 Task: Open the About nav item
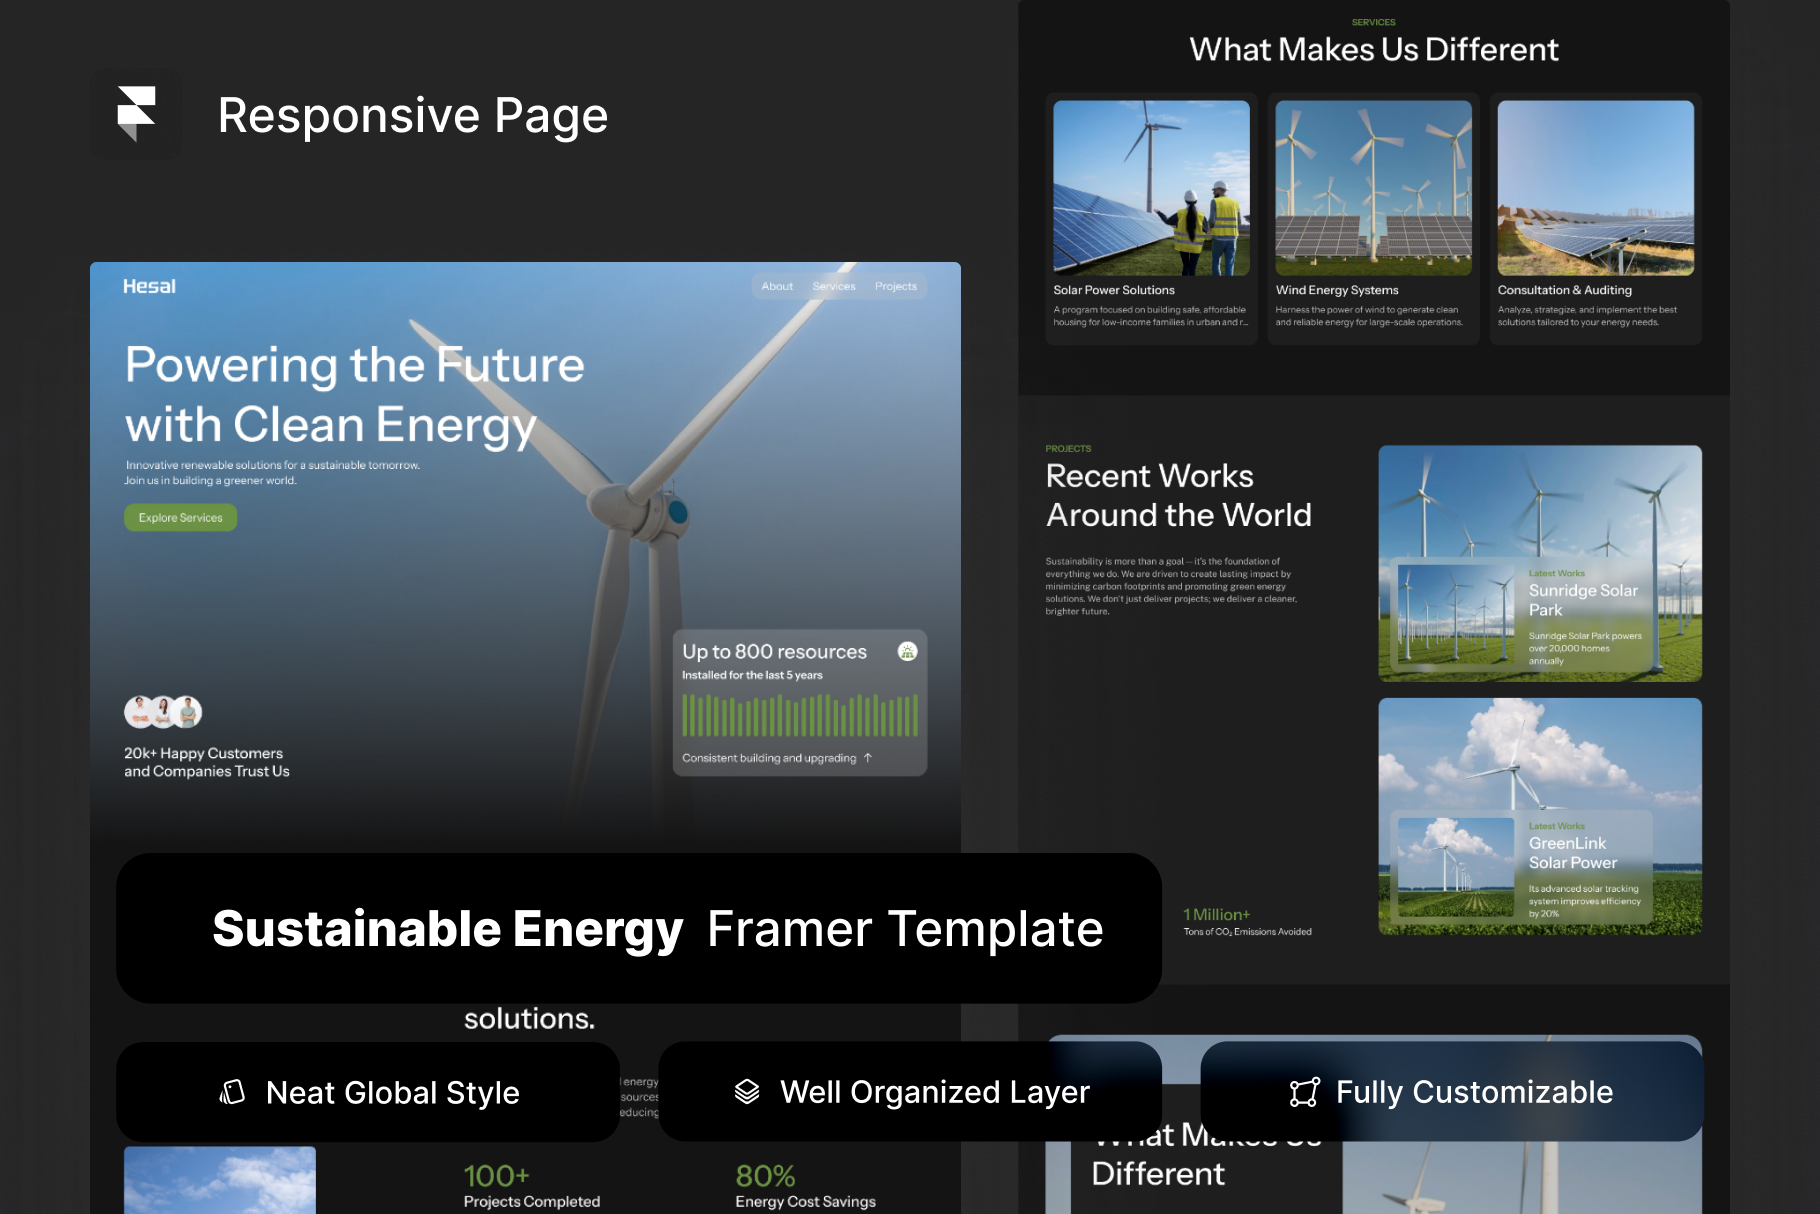[x=777, y=287]
